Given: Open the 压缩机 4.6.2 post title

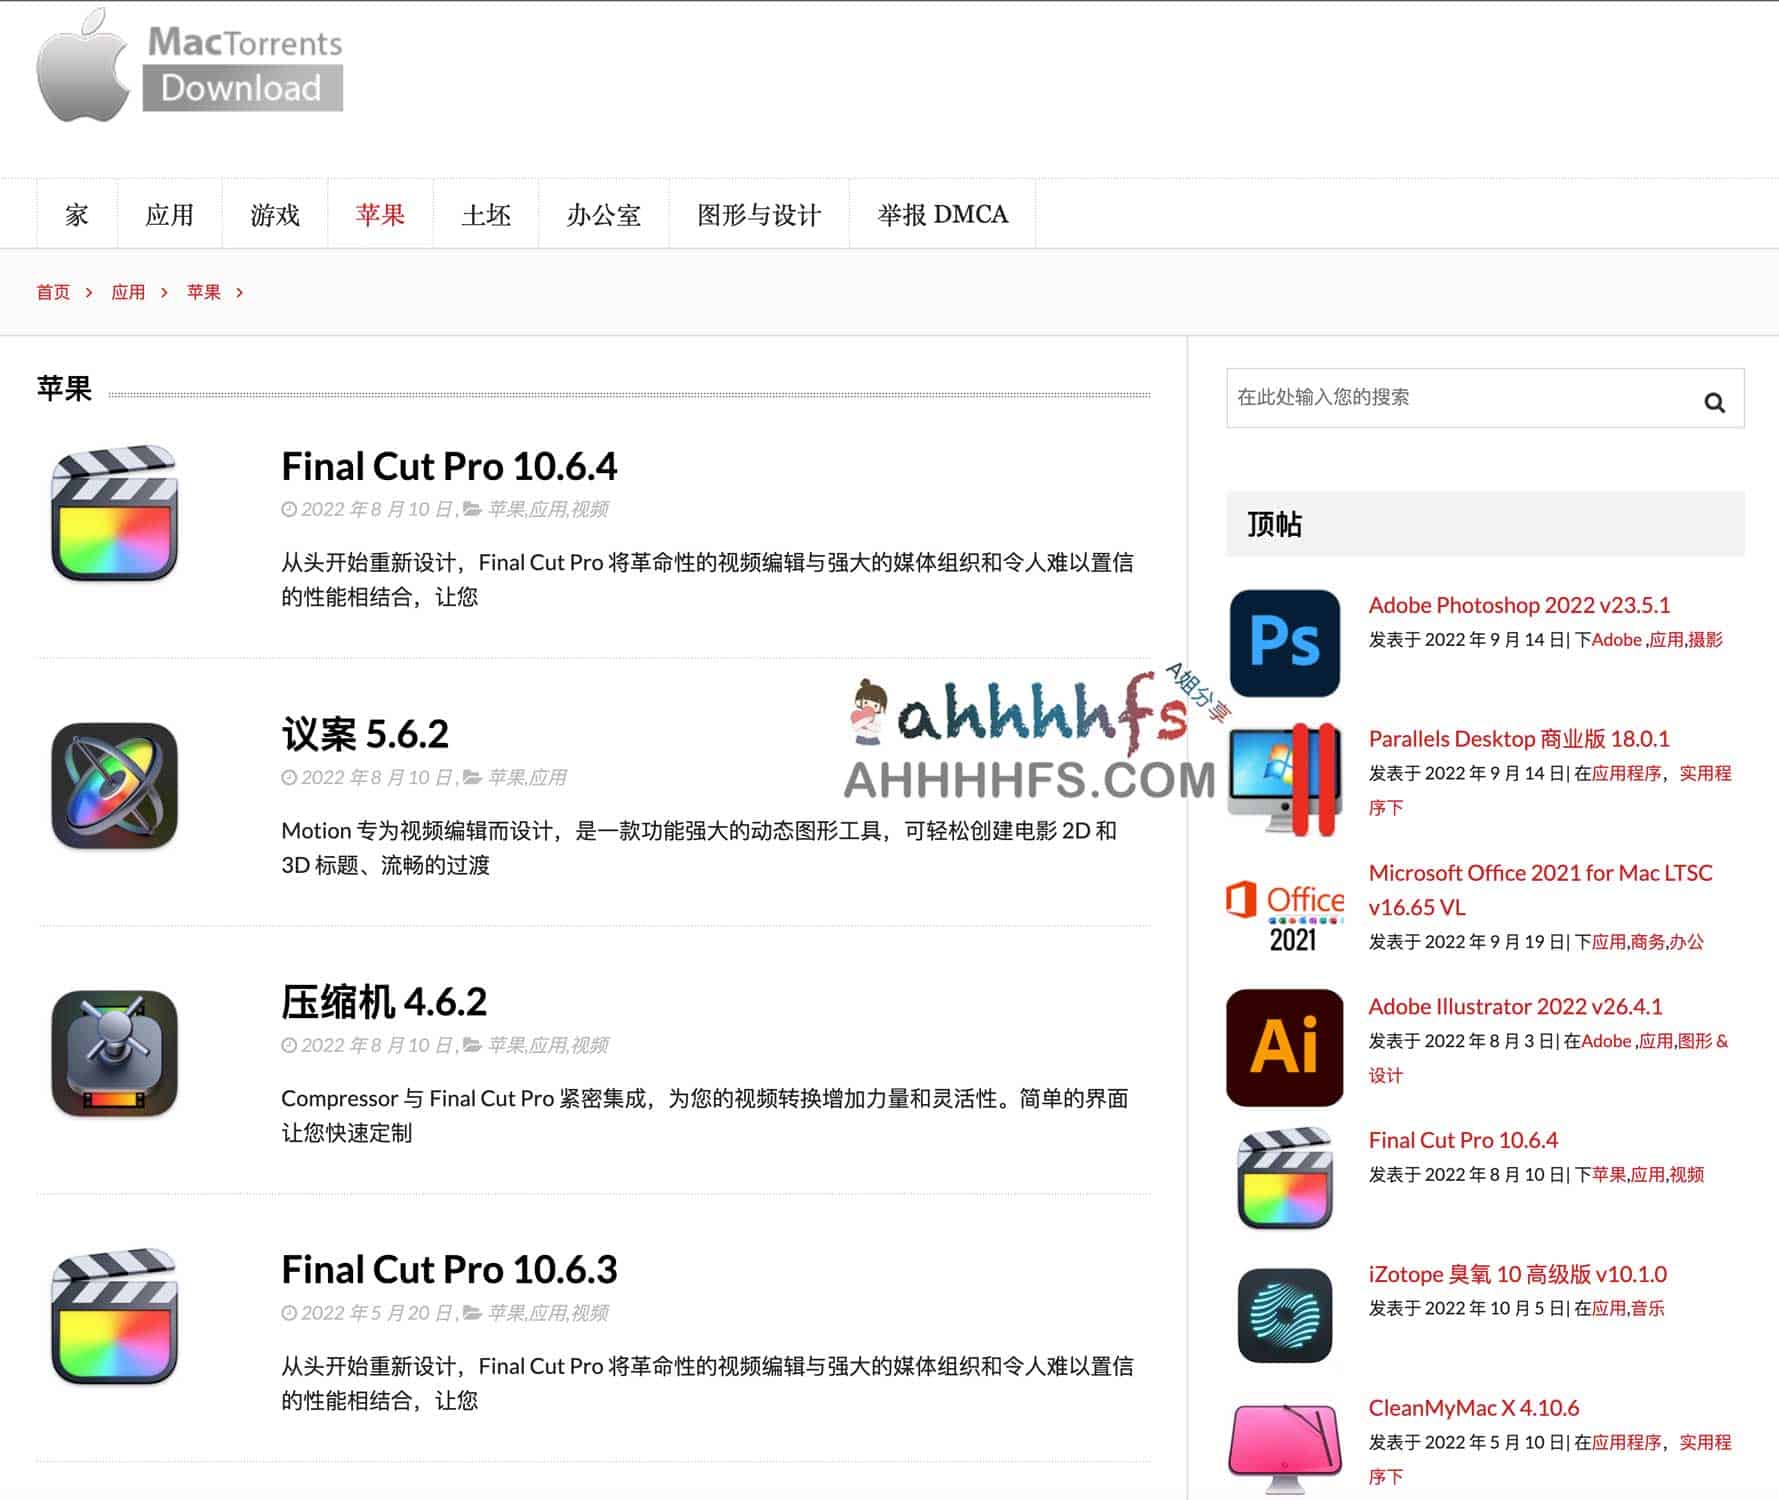Looking at the screenshot, I should point(384,1002).
